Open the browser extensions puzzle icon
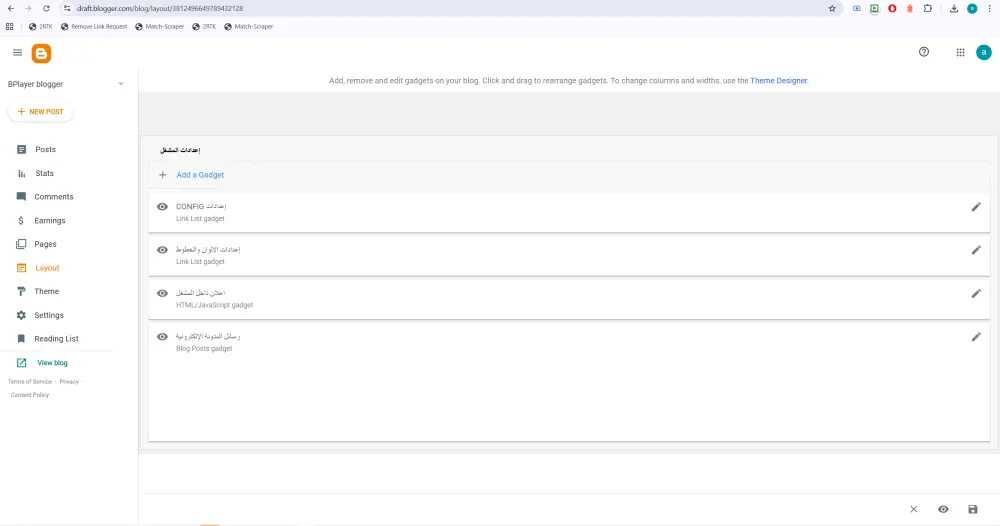The image size is (1000, 526). click(x=927, y=8)
